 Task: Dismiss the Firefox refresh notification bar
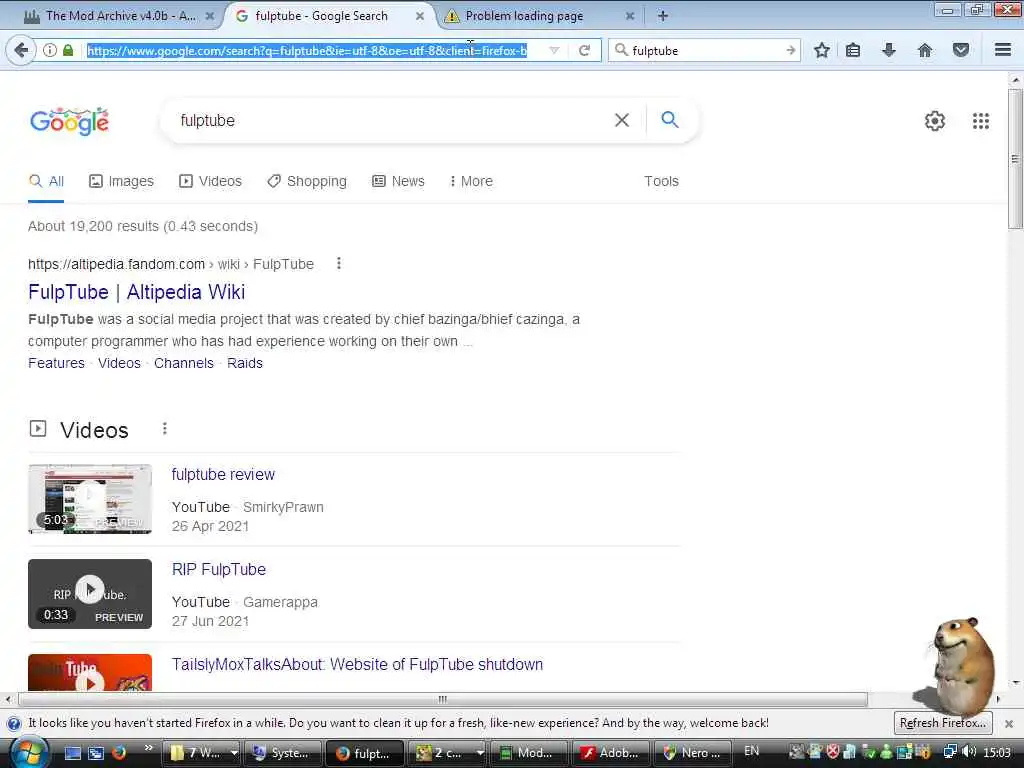click(x=1009, y=724)
